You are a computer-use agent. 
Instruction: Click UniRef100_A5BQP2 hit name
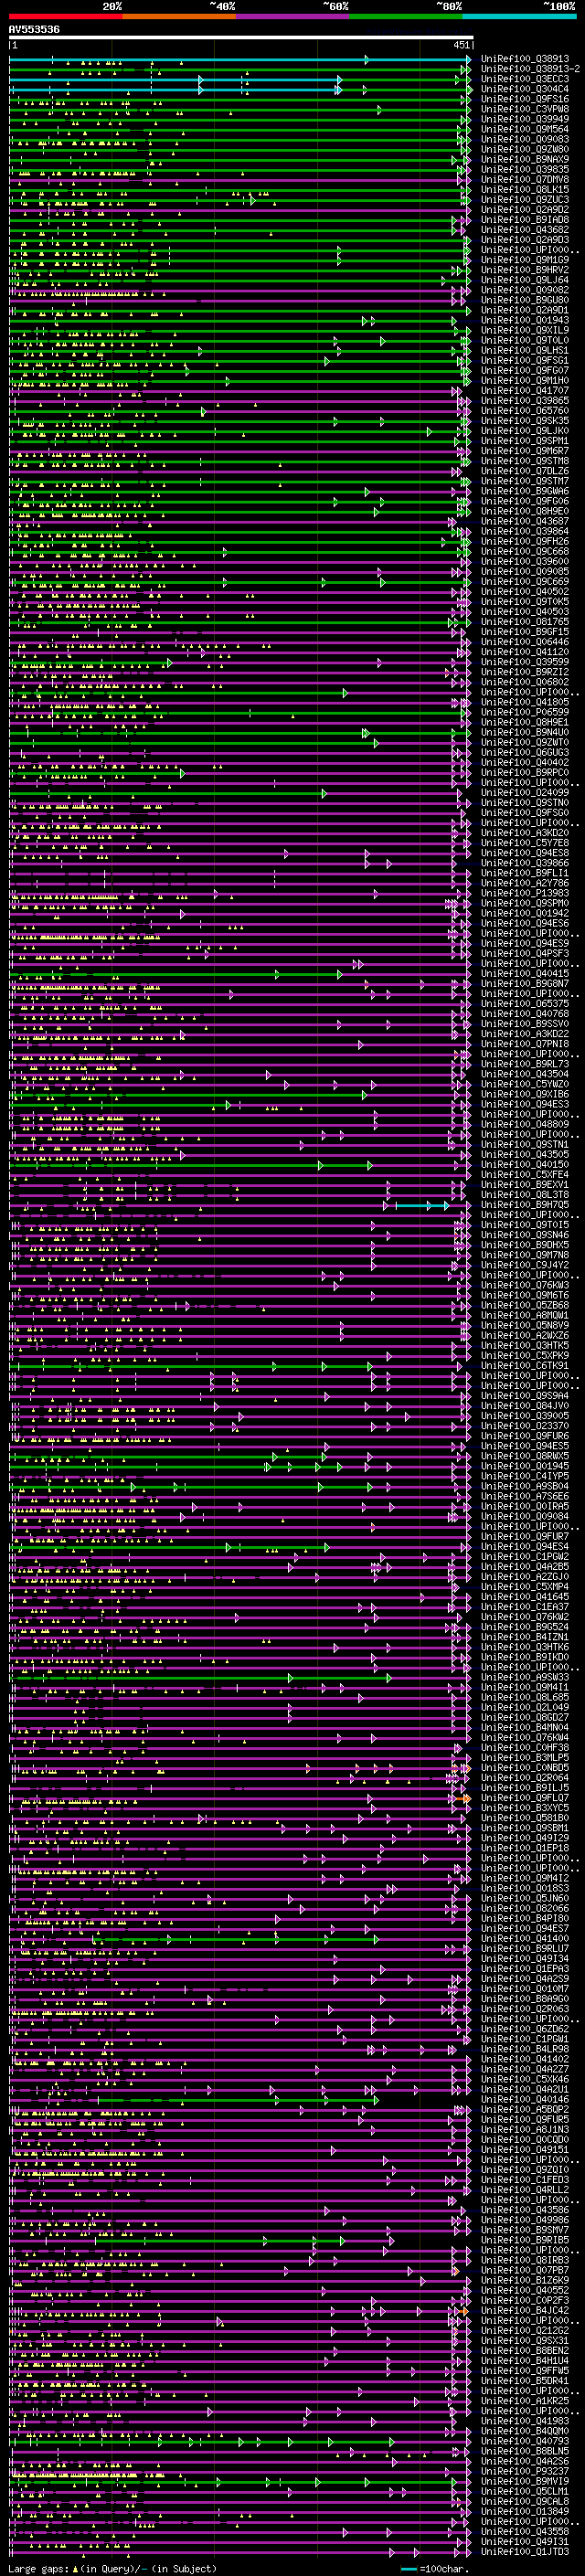click(x=525, y=2110)
